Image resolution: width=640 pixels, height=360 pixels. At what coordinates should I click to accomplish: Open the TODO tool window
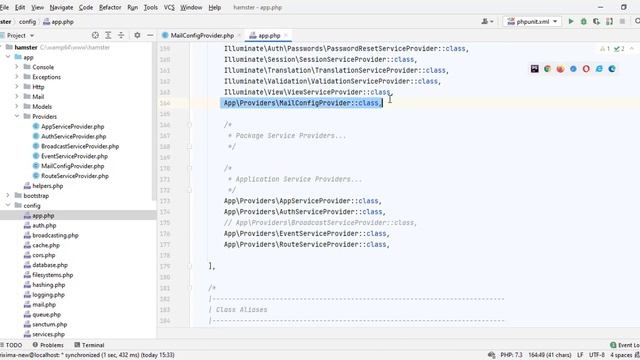click(x=11, y=345)
